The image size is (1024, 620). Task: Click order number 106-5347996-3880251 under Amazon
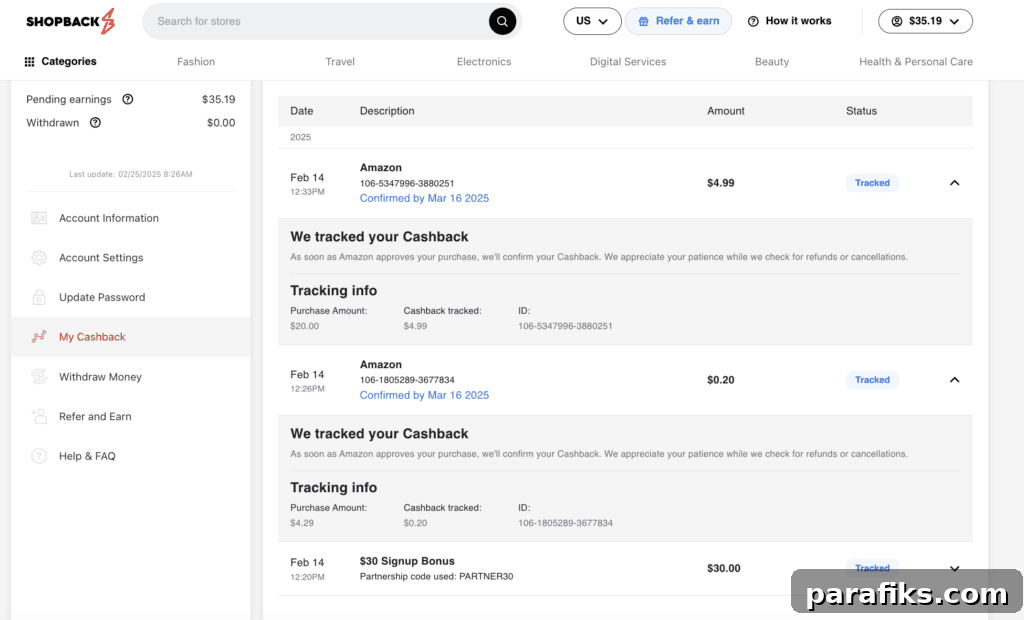tap(407, 184)
